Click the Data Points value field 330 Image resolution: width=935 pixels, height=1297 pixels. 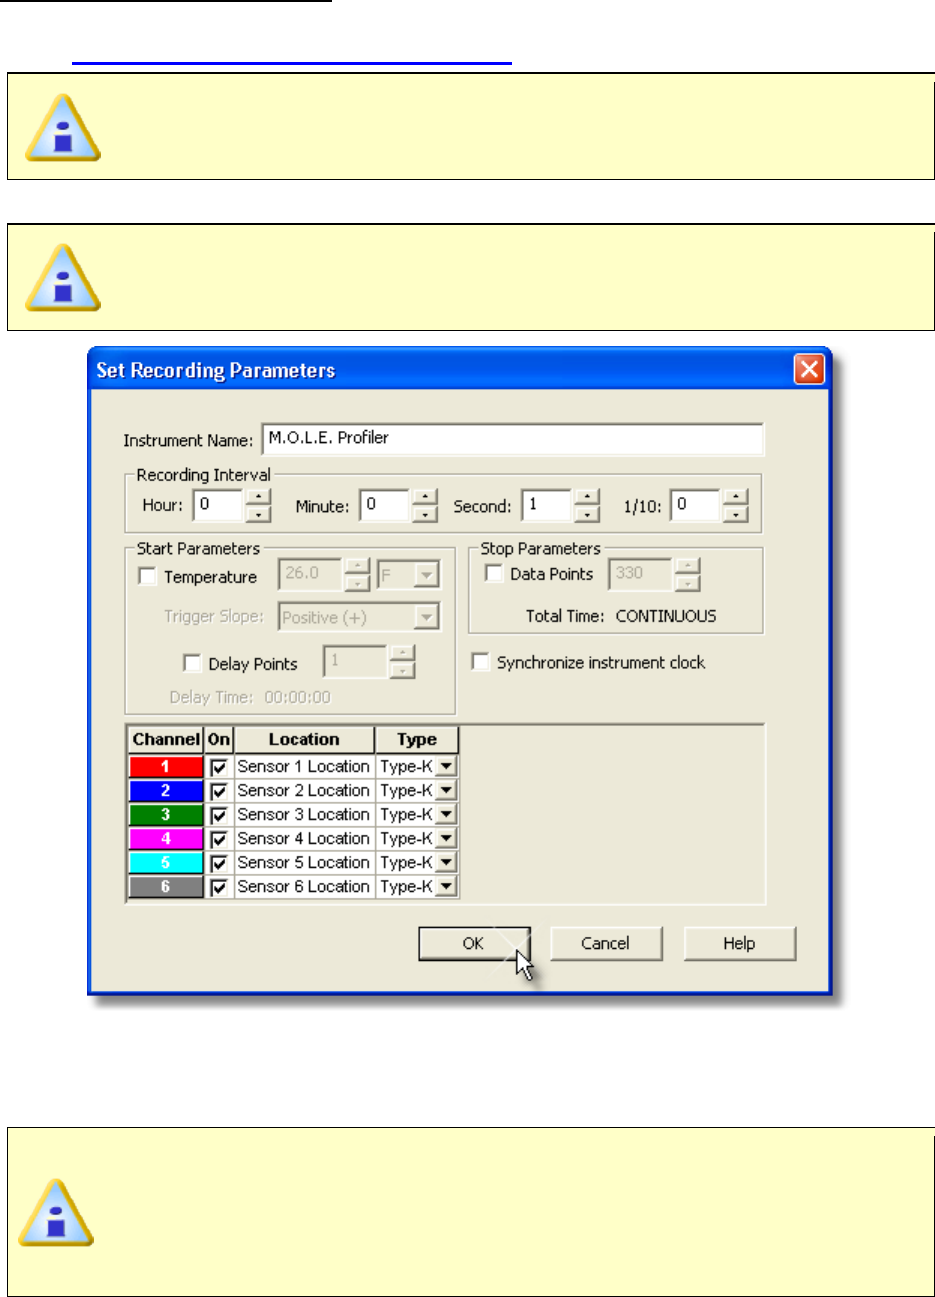640,574
